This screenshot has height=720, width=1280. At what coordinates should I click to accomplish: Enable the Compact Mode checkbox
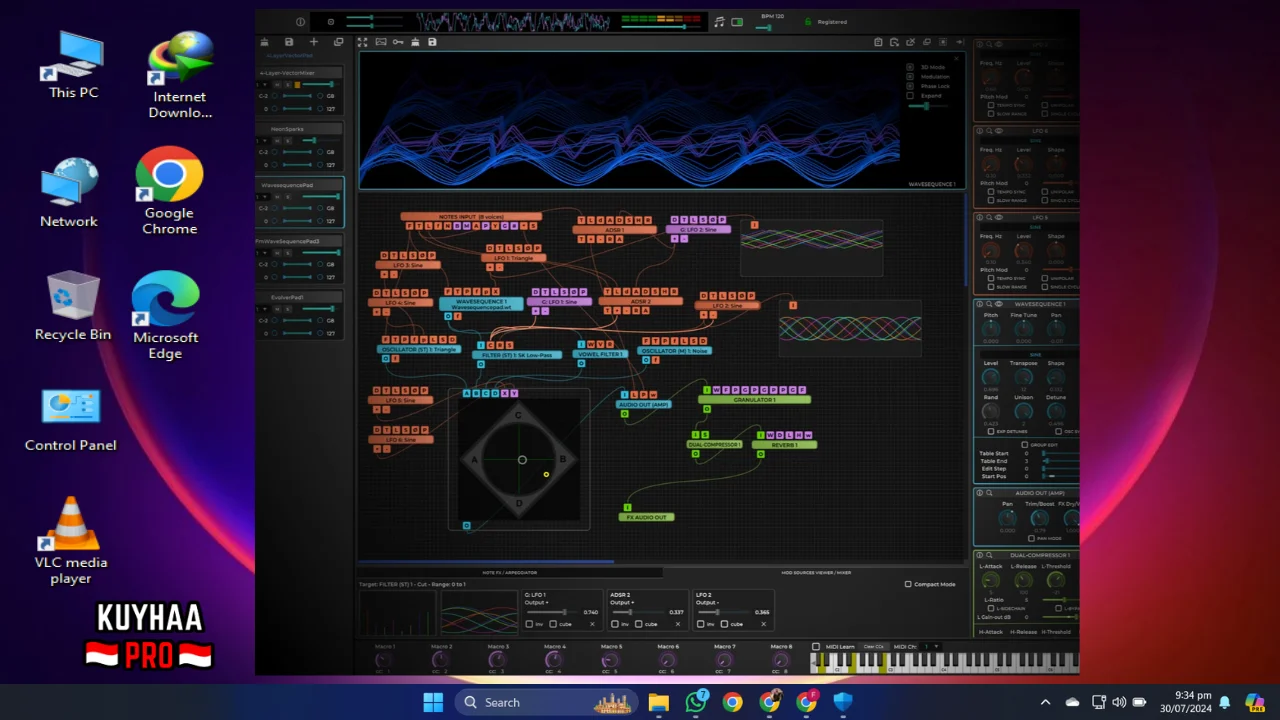tap(908, 584)
